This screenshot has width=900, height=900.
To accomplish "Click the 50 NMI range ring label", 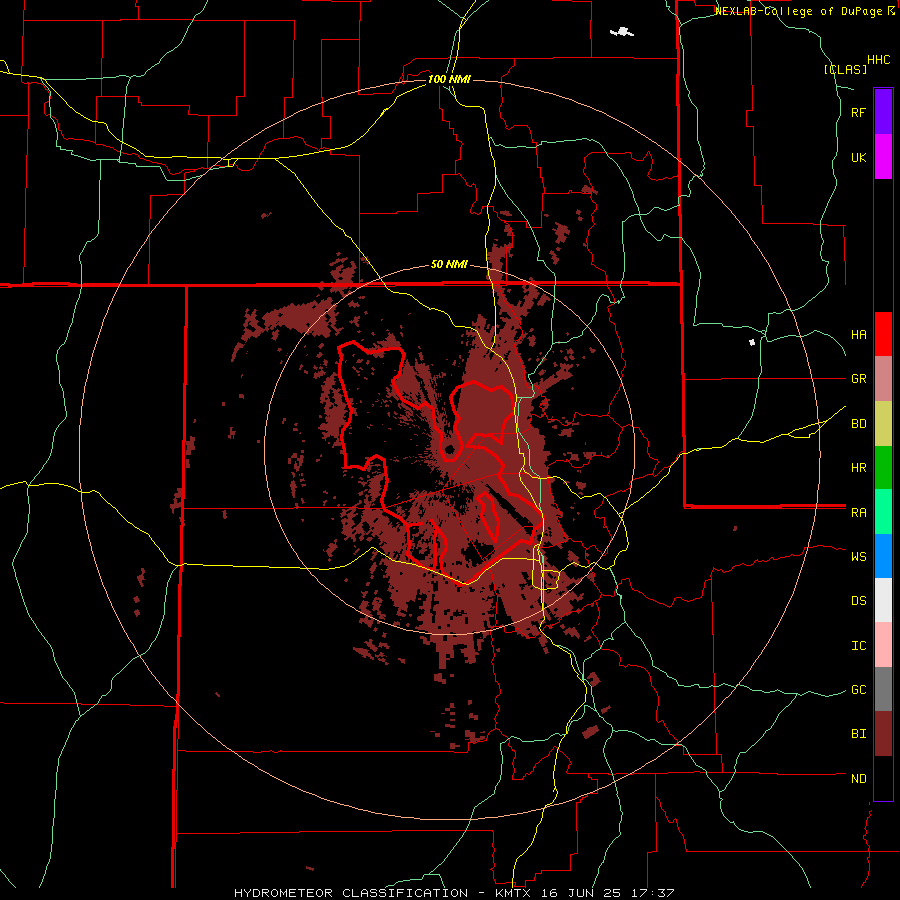I will [449, 264].
